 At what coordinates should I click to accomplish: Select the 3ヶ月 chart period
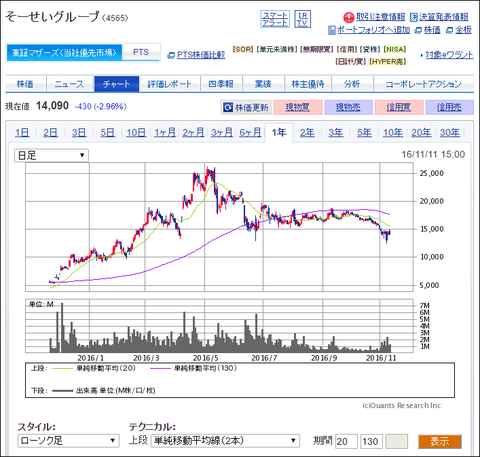click(222, 133)
